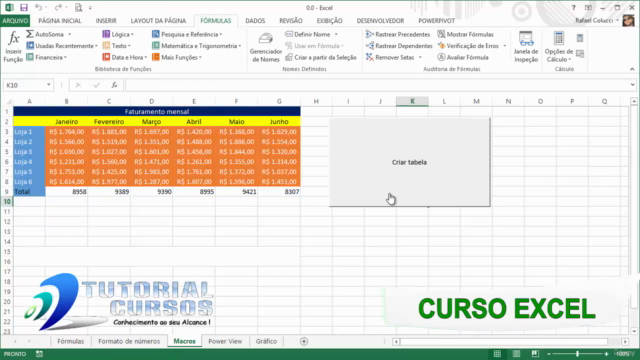Switch to DADOS tab
Screen dimensions: 640x360
coord(255,20)
